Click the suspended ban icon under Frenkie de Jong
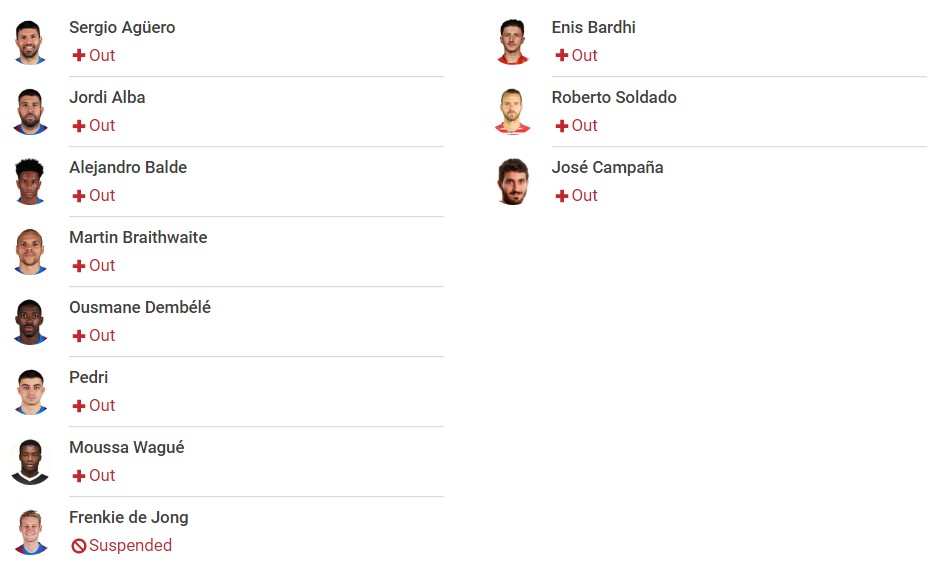The width and height of the screenshot is (935, 568). point(79,546)
